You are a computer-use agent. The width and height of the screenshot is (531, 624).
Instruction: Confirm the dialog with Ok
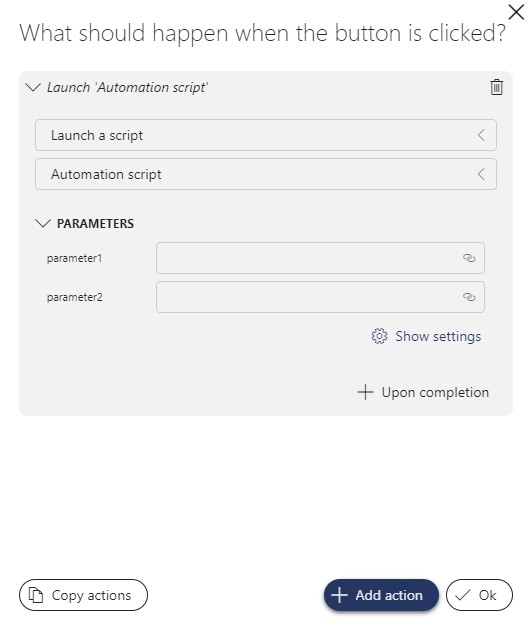[479, 595]
